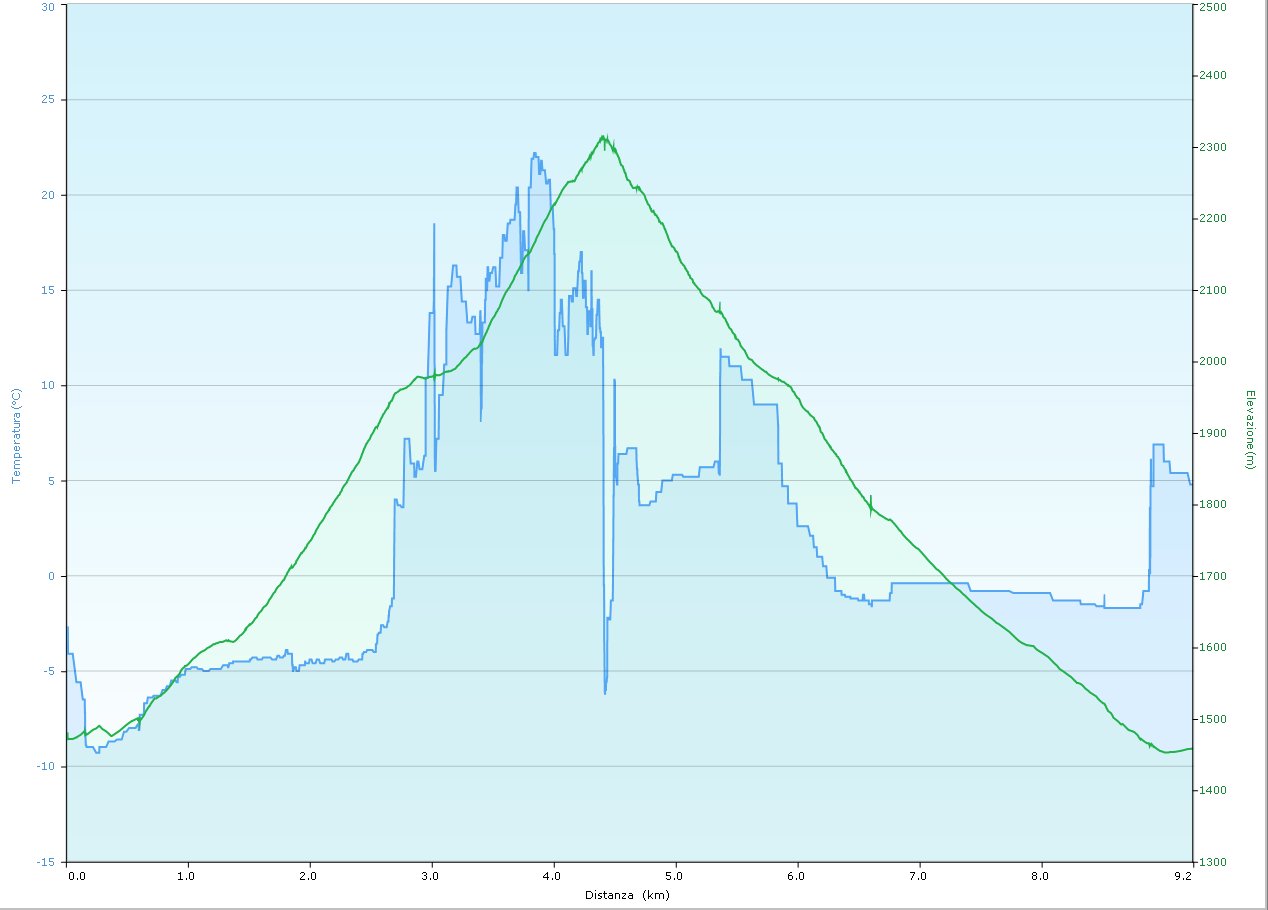The image size is (1268, 910).
Task: Click the temperature plateau near 8.8 km
Action: (x=1158, y=445)
